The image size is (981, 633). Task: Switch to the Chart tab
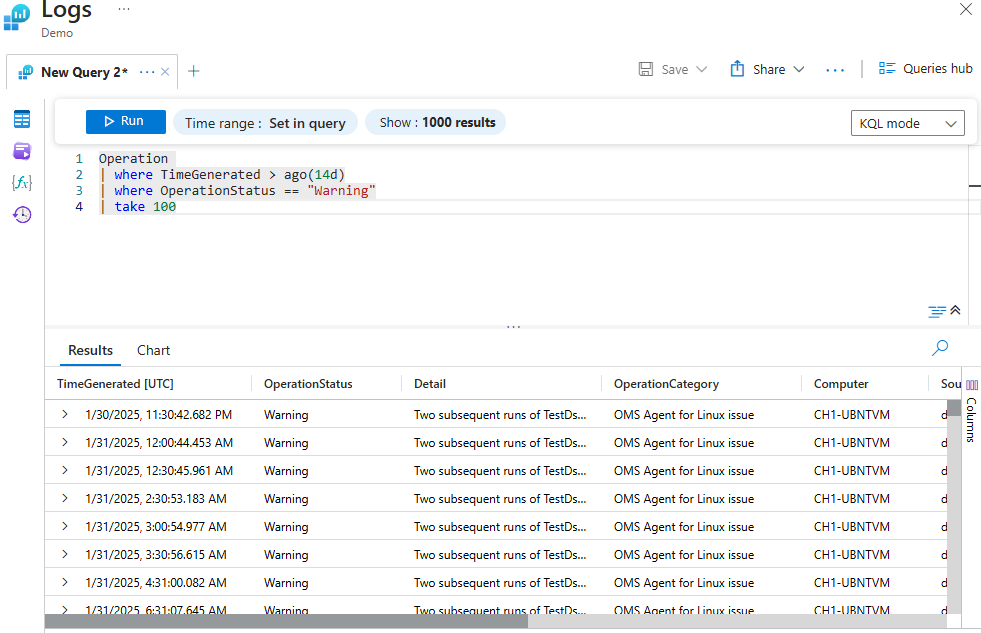[x=153, y=350]
